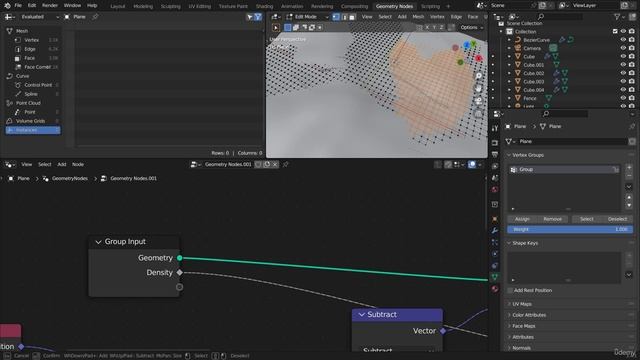
Task: Open the View Layer properties tab icon
Action: coord(495,167)
